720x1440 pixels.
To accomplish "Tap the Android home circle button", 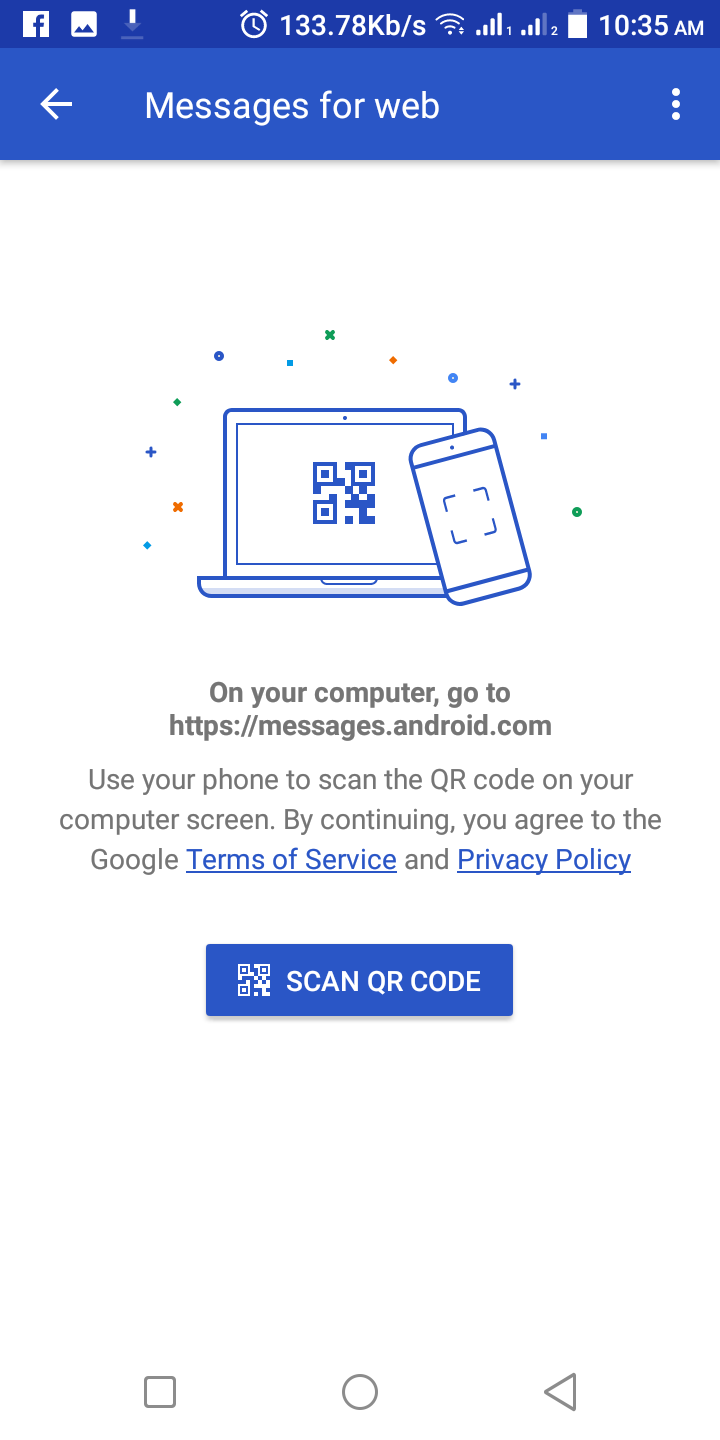I will pyautogui.click(x=360, y=1392).
